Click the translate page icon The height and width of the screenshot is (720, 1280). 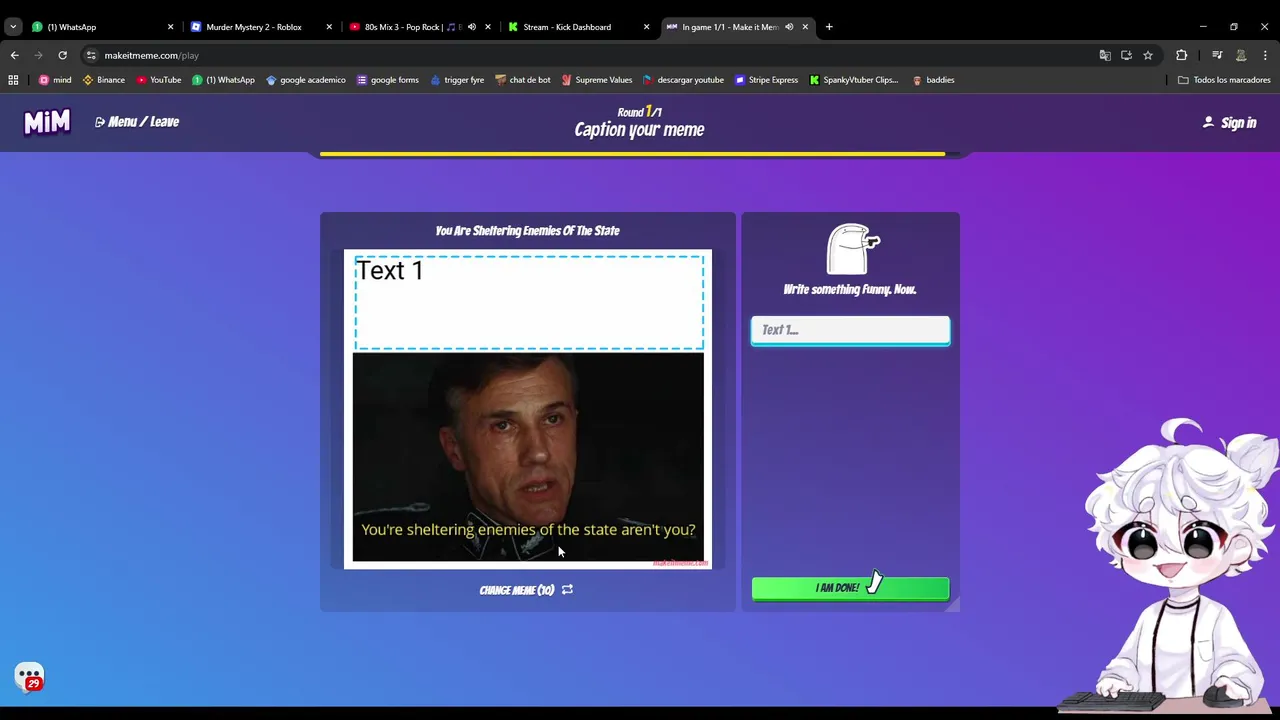[x=1105, y=55]
